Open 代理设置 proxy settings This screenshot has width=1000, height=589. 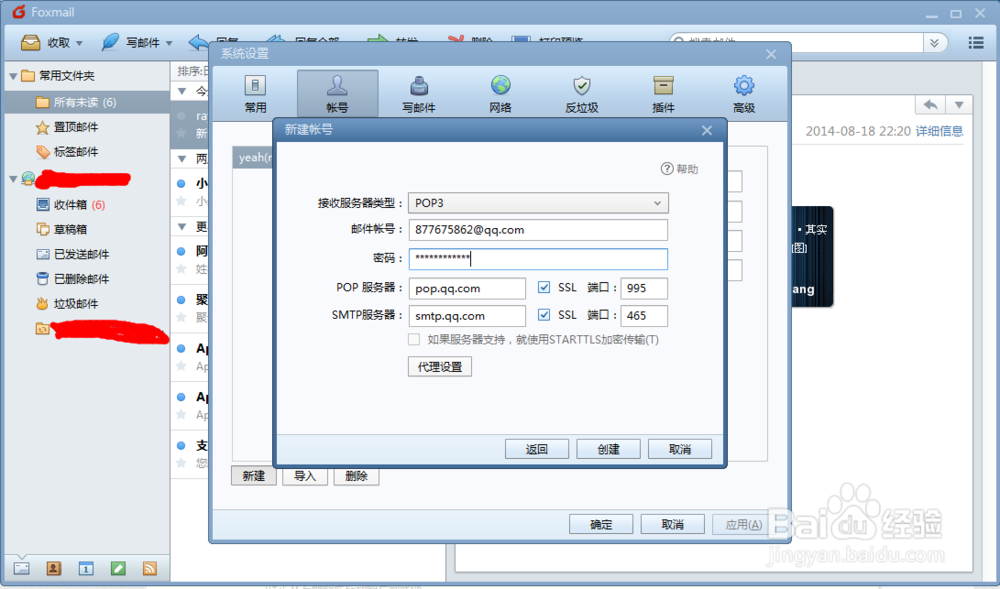[440, 367]
